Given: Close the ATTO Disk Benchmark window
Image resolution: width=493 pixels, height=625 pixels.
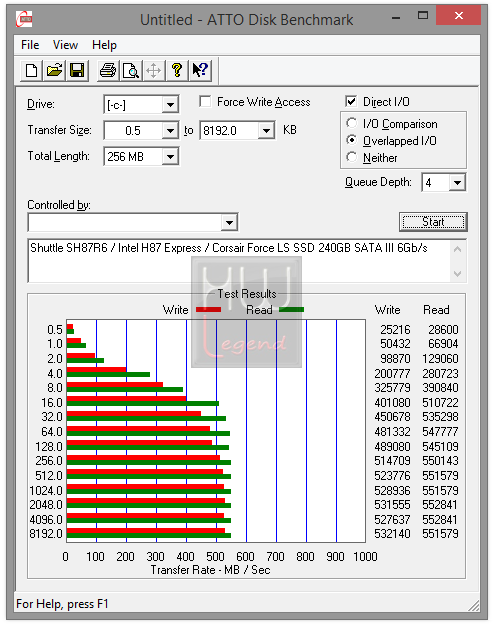Looking at the screenshot, I should [x=458, y=16].
